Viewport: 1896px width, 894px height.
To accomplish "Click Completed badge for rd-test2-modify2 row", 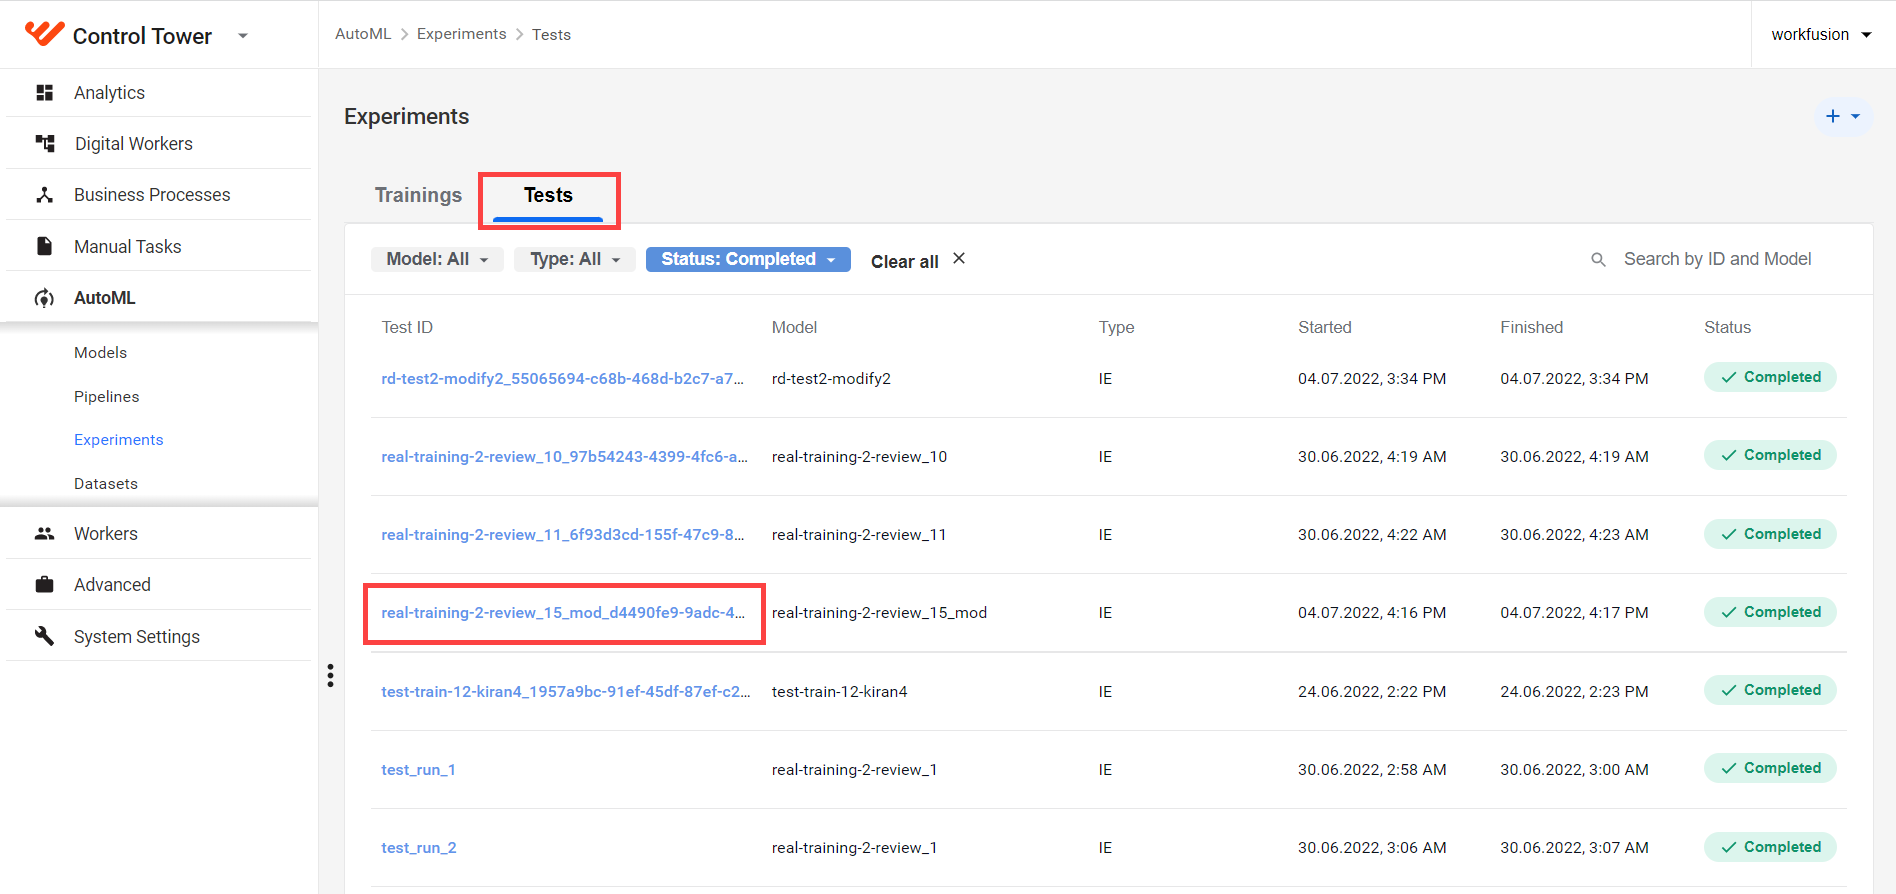I will (x=1770, y=377).
